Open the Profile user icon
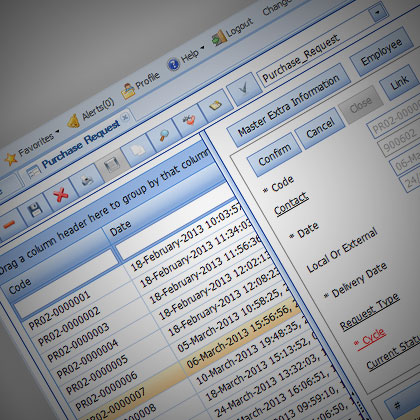The width and height of the screenshot is (420, 420). click(128, 91)
